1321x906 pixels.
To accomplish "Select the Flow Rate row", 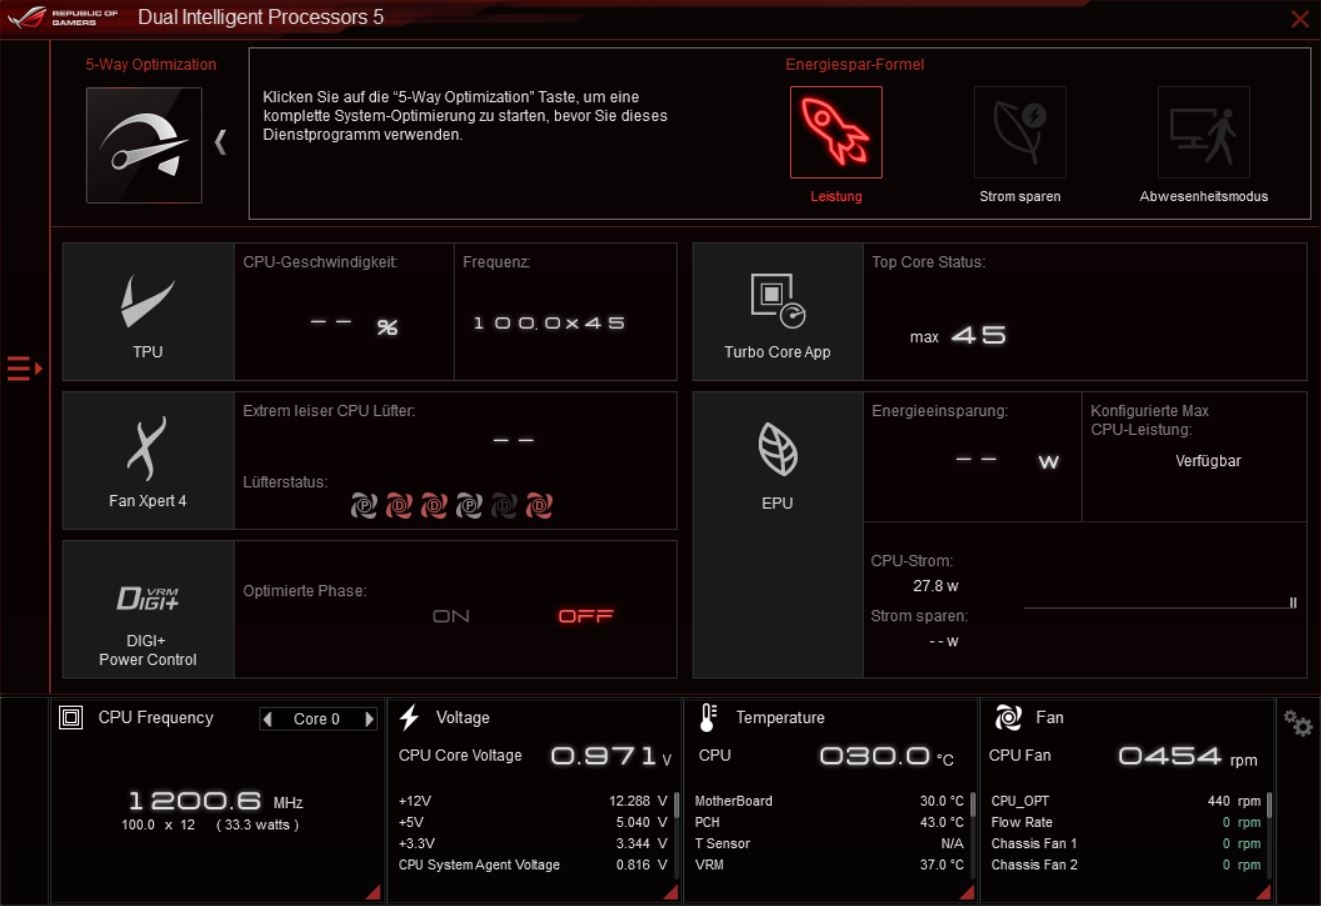I will pyautogui.click(x=1126, y=822).
